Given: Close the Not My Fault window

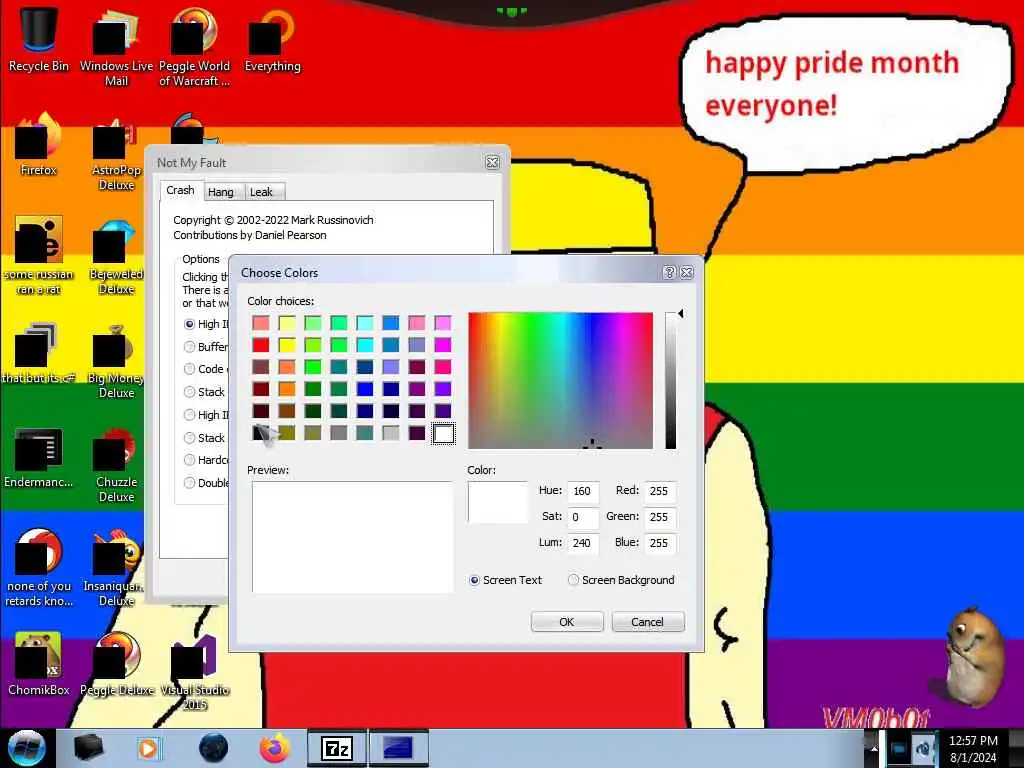Looking at the screenshot, I should pos(492,163).
